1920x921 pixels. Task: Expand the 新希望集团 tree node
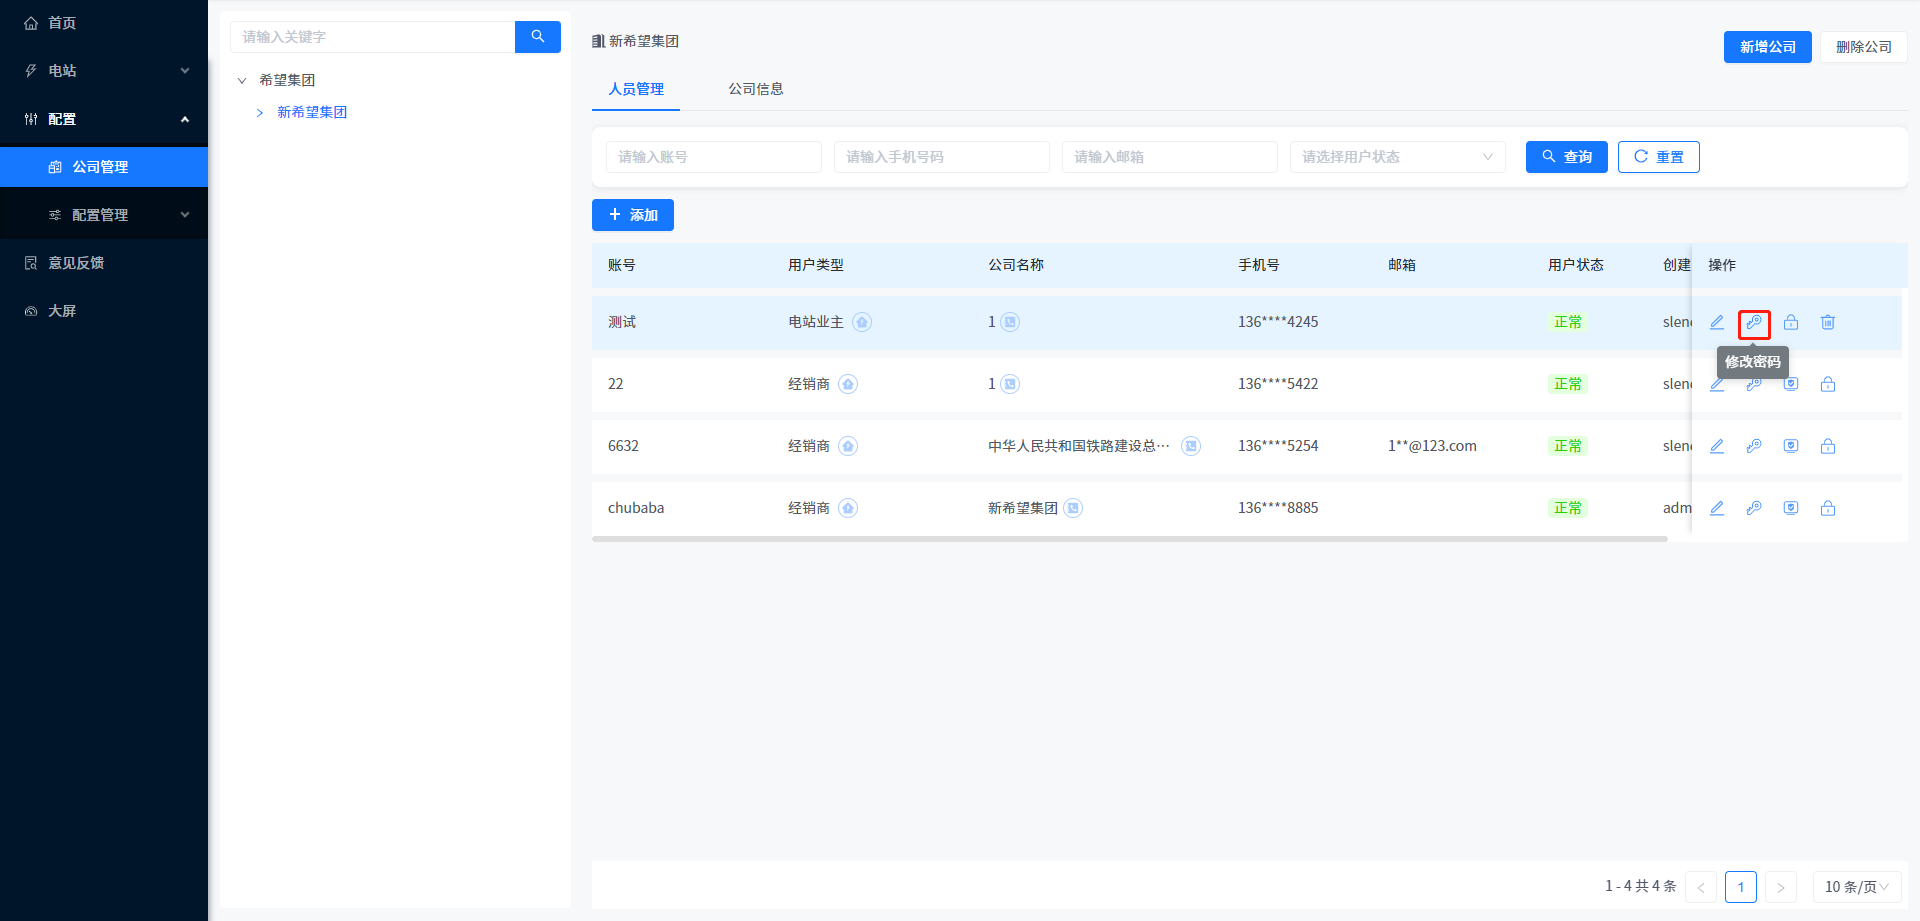[260, 112]
